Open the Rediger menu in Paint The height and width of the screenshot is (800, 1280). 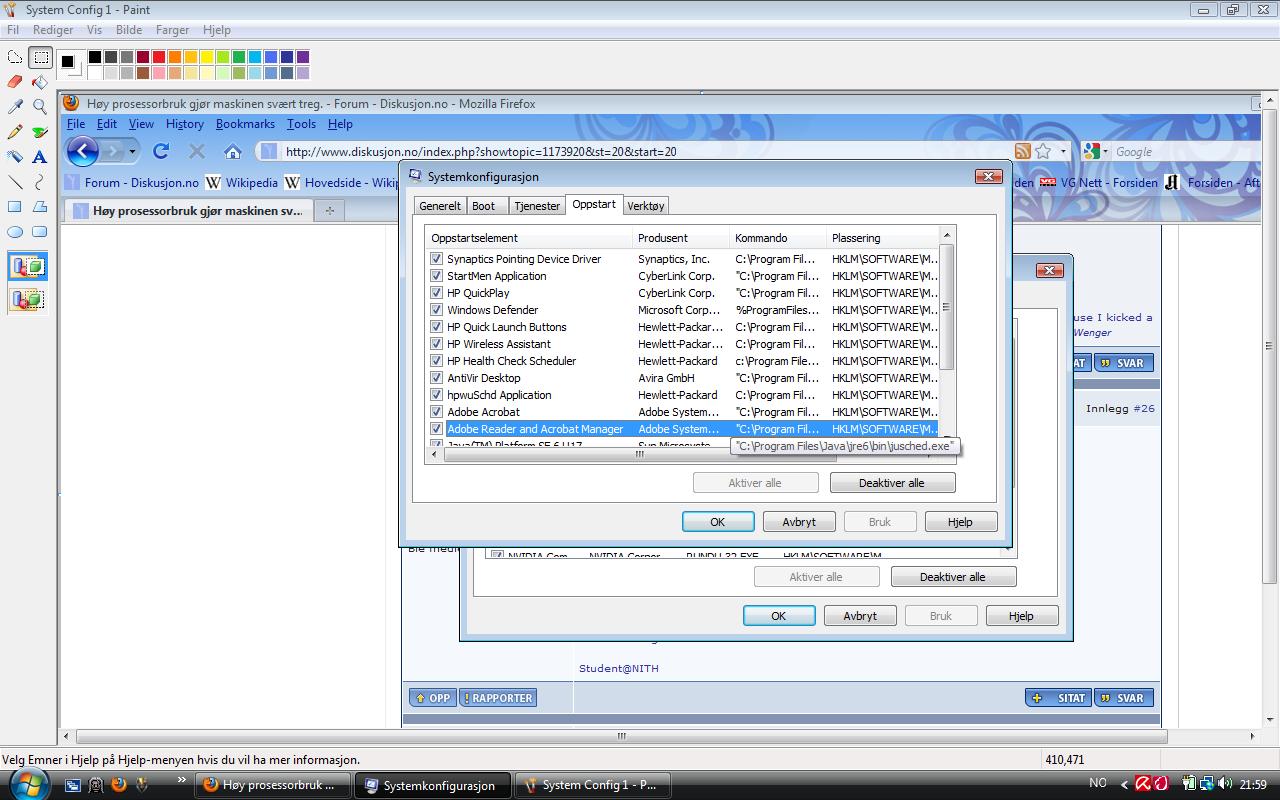coord(53,30)
